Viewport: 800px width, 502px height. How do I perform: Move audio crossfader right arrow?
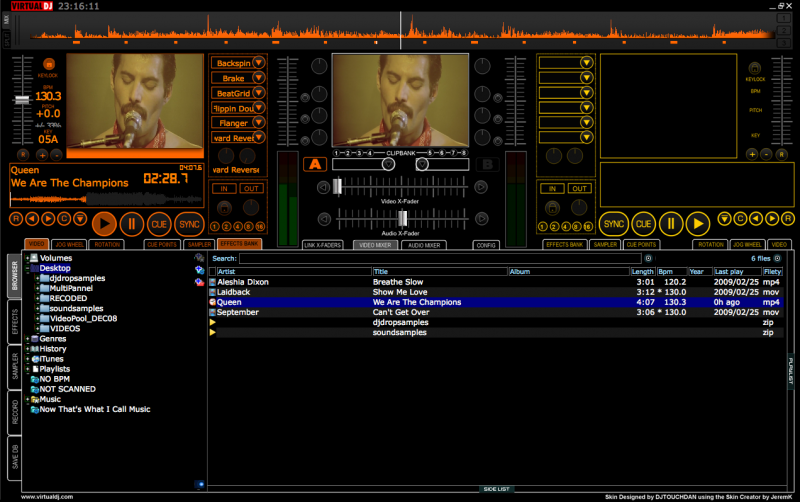(481, 219)
